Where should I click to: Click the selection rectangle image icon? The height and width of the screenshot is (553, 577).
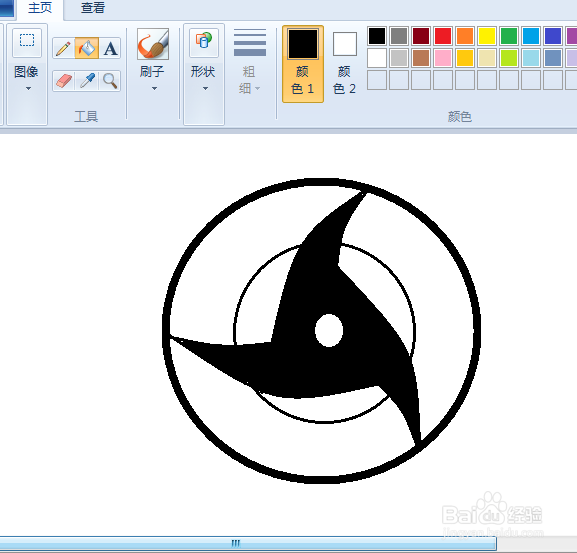(27, 43)
